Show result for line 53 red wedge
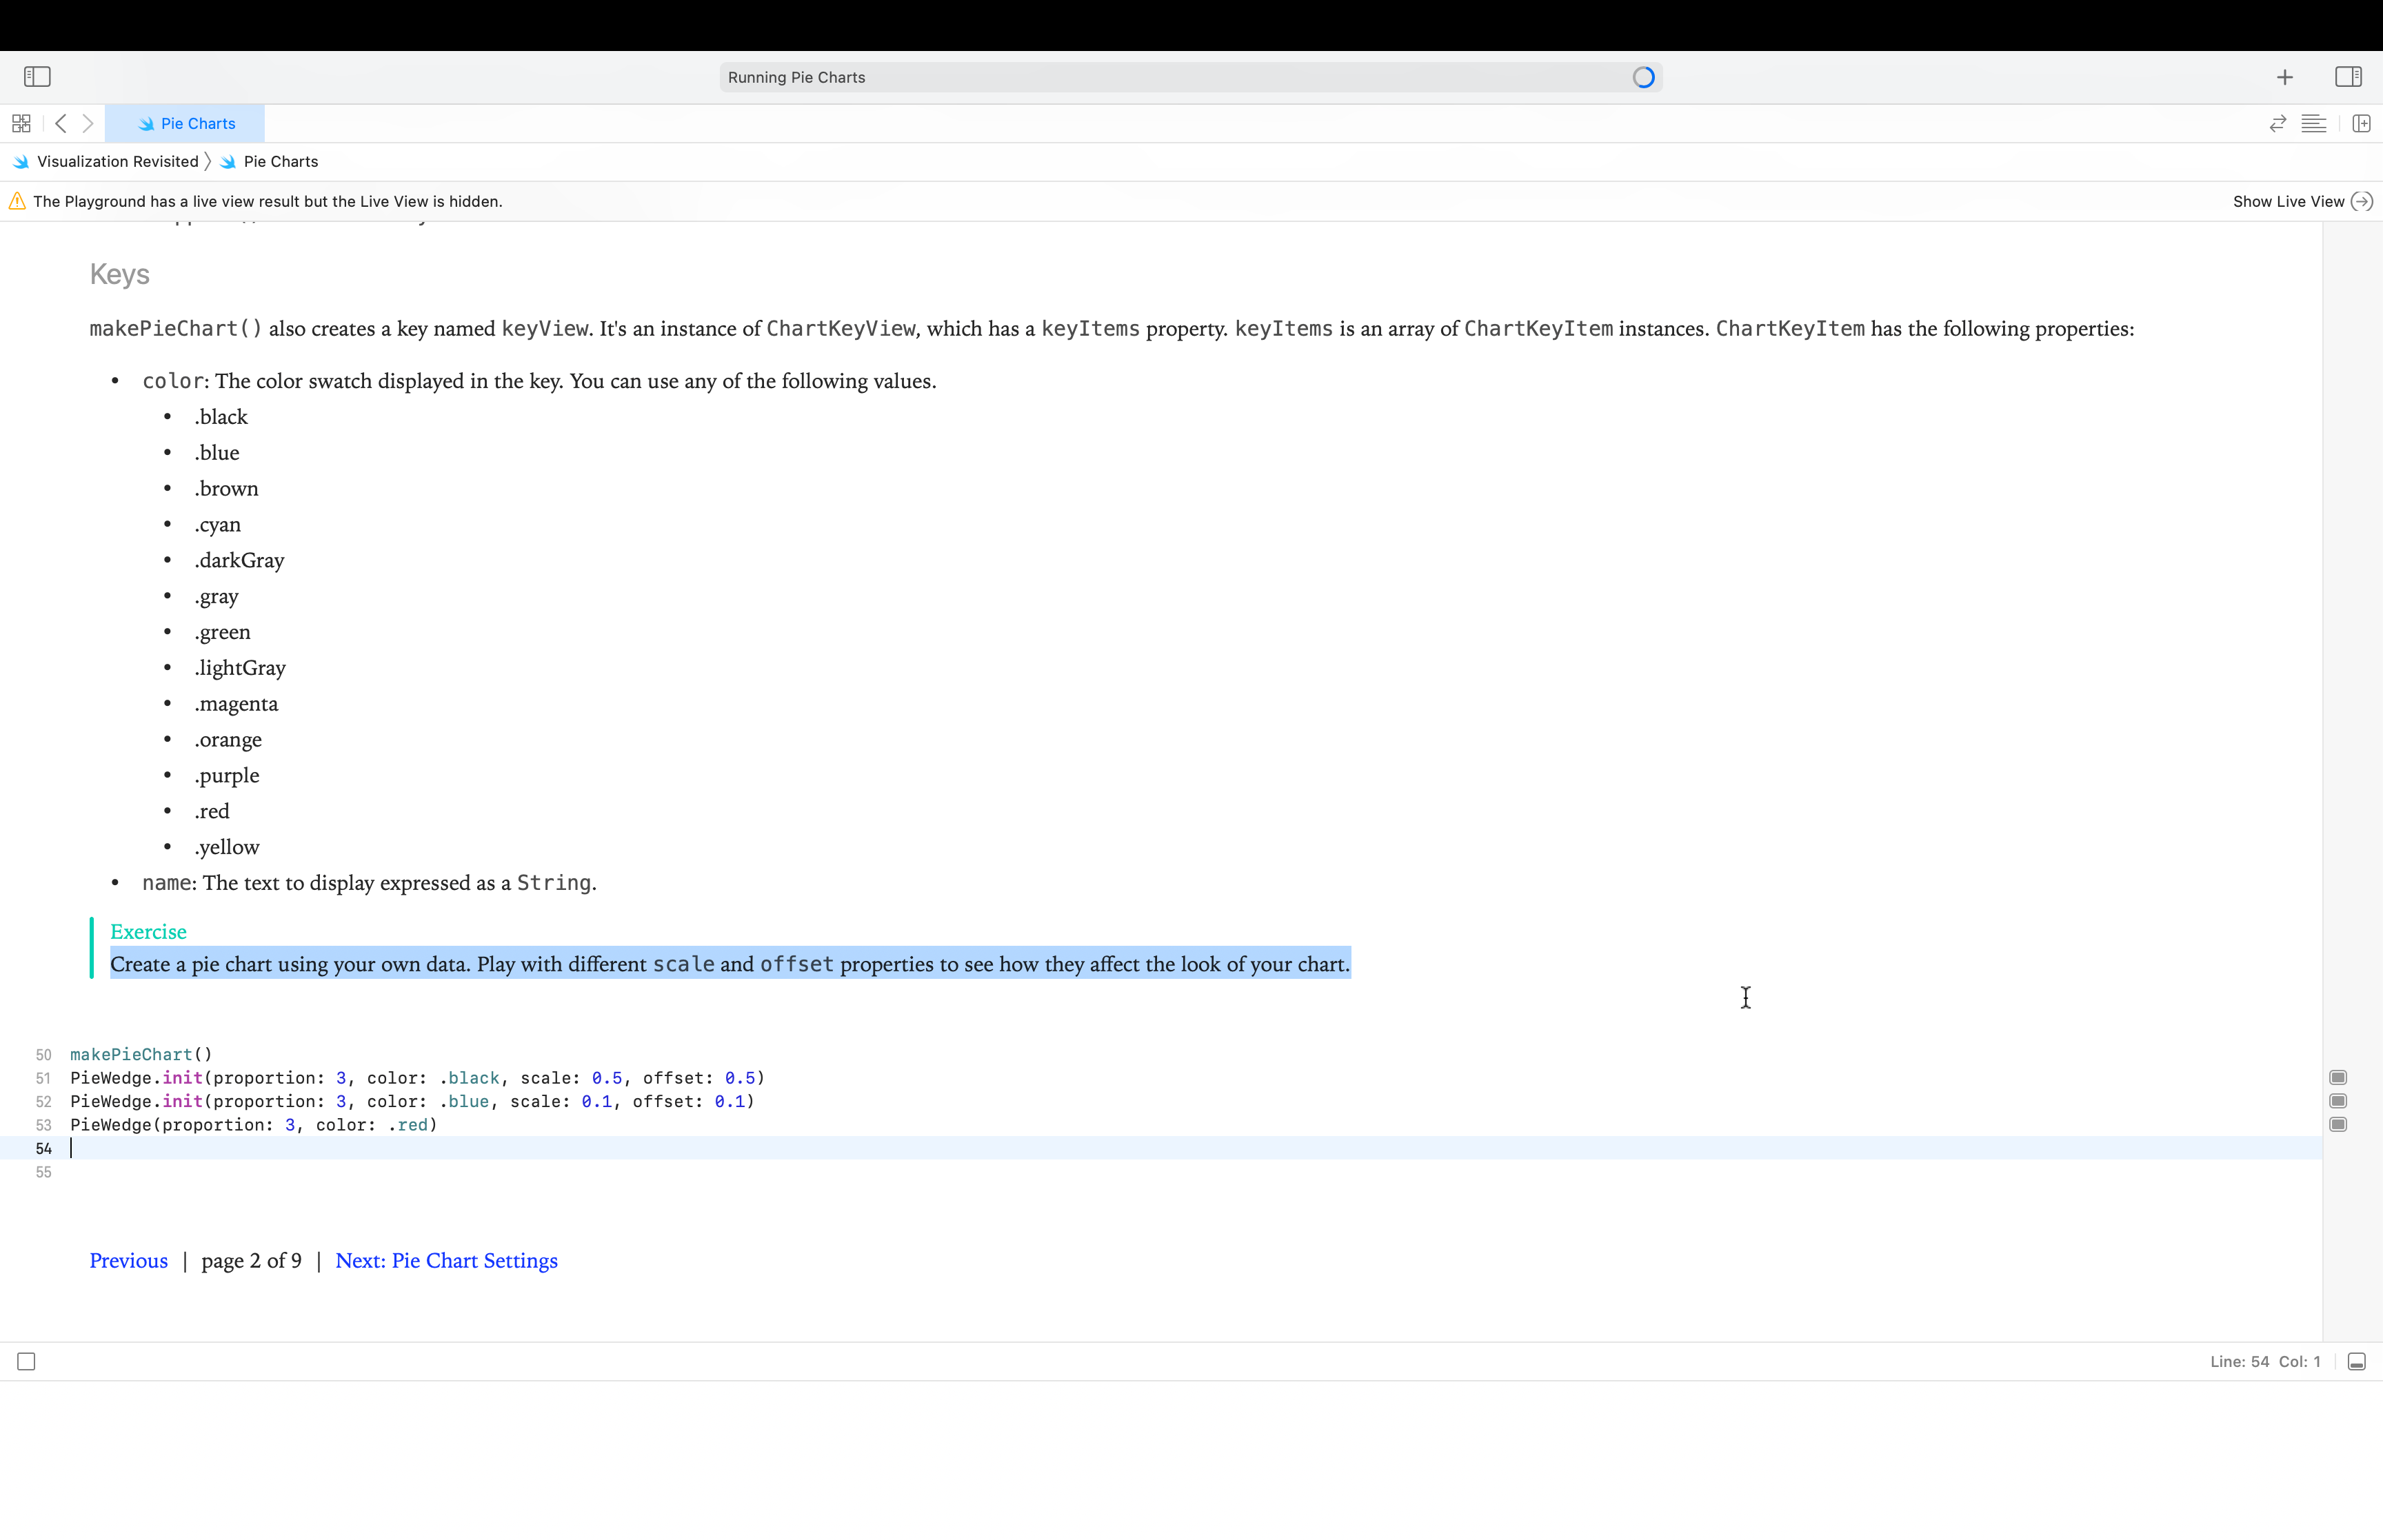 click(2338, 1124)
